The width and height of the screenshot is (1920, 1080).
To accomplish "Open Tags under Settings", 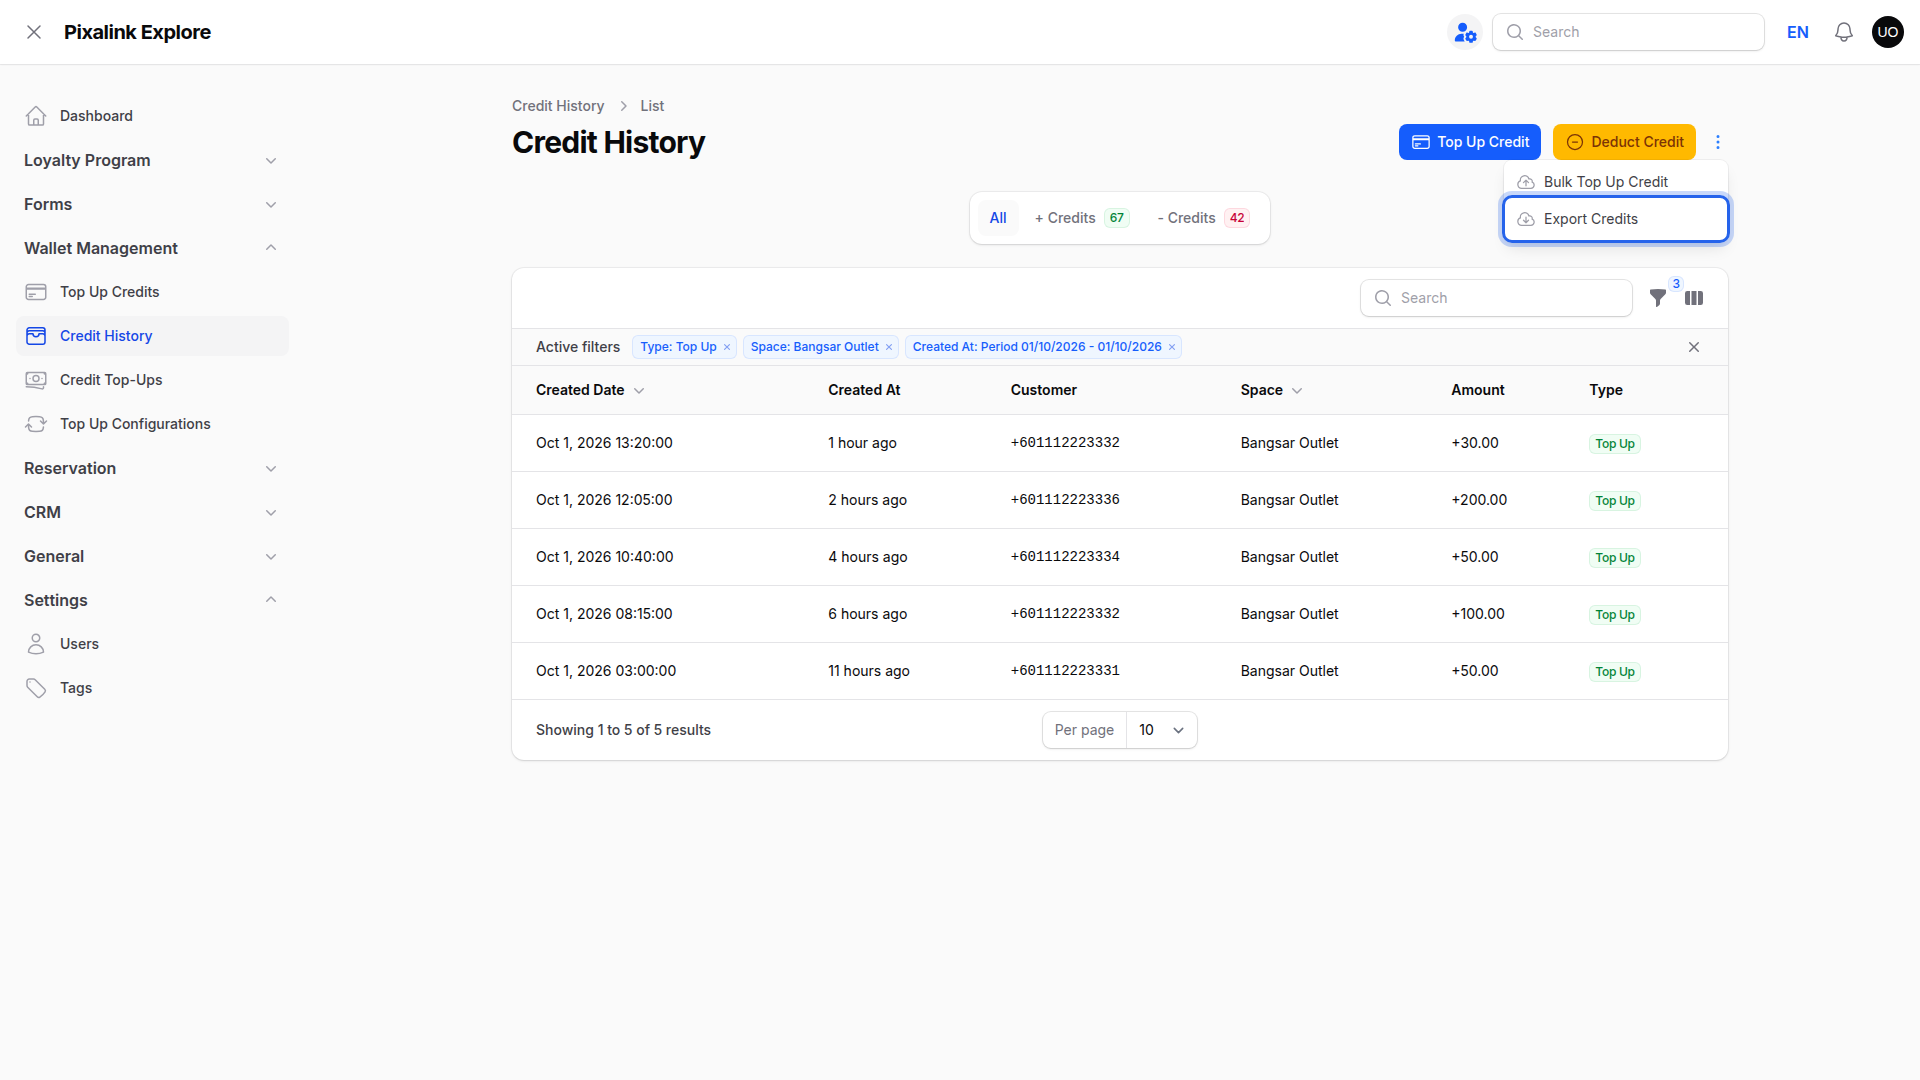I will tap(152, 688).
